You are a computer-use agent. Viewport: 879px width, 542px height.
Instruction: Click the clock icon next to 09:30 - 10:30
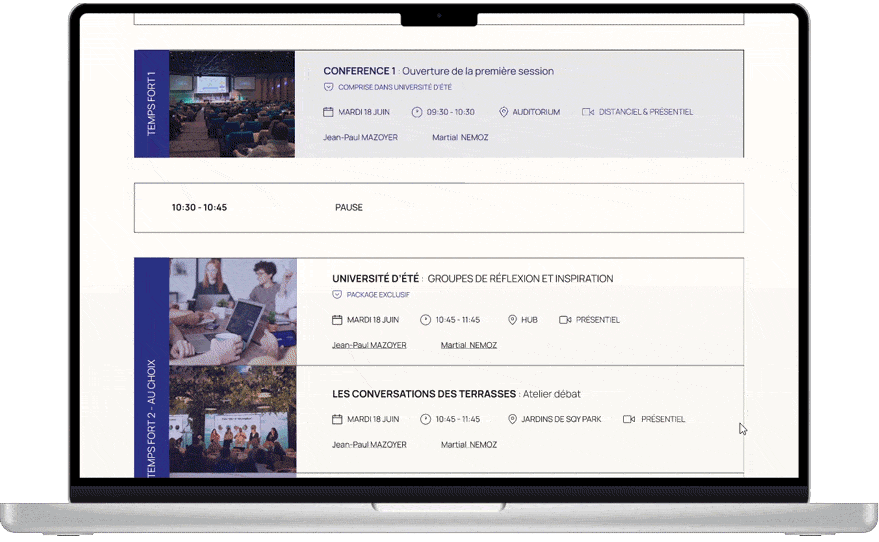click(x=417, y=112)
